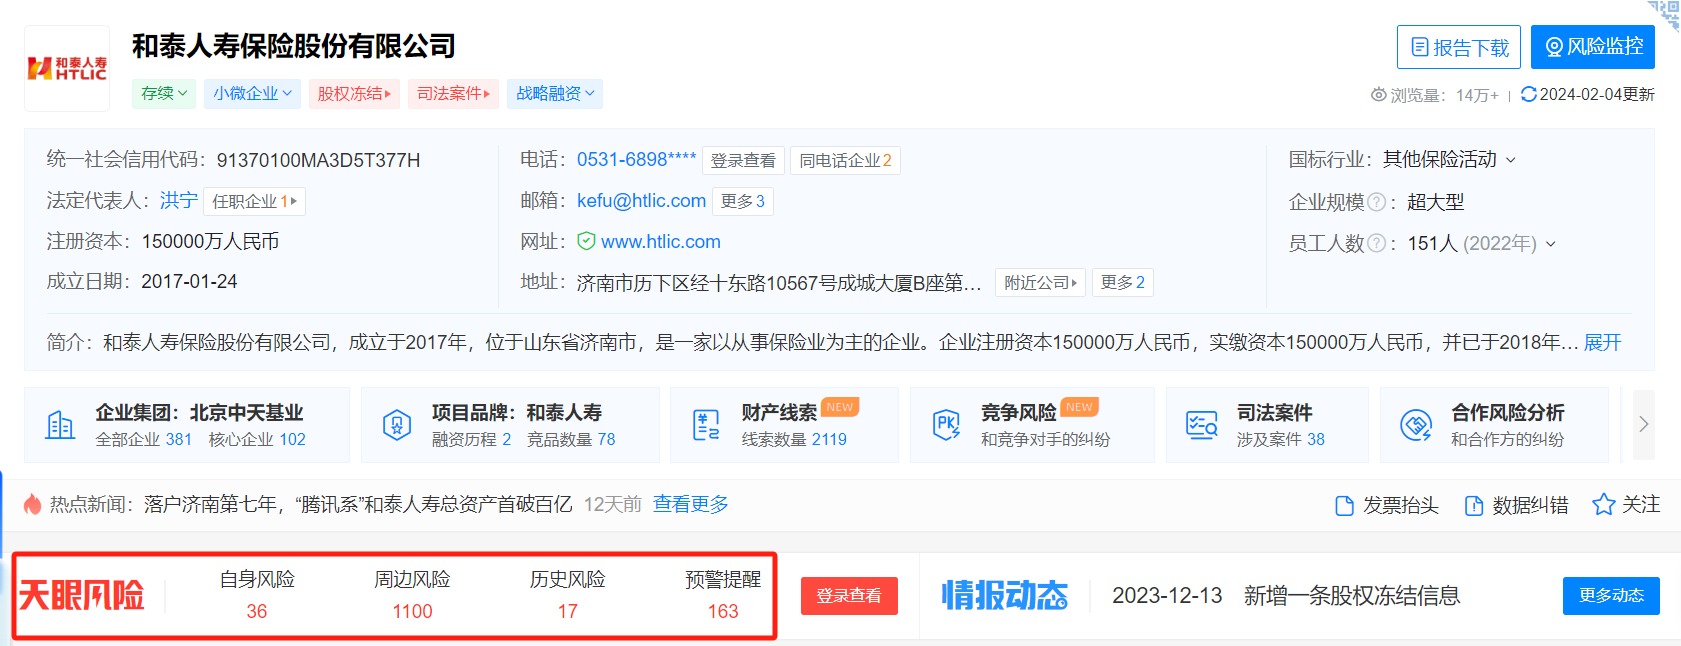Click phone number 0531-6898****

coord(636,159)
